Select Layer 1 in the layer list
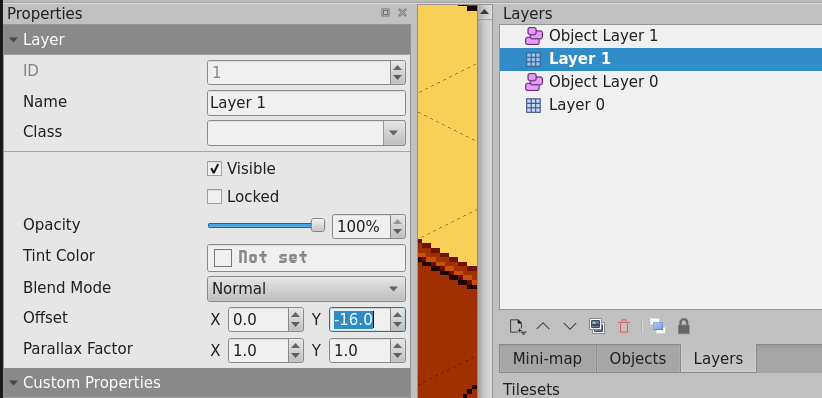Viewport: 822px width, 398px height. click(x=661, y=59)
